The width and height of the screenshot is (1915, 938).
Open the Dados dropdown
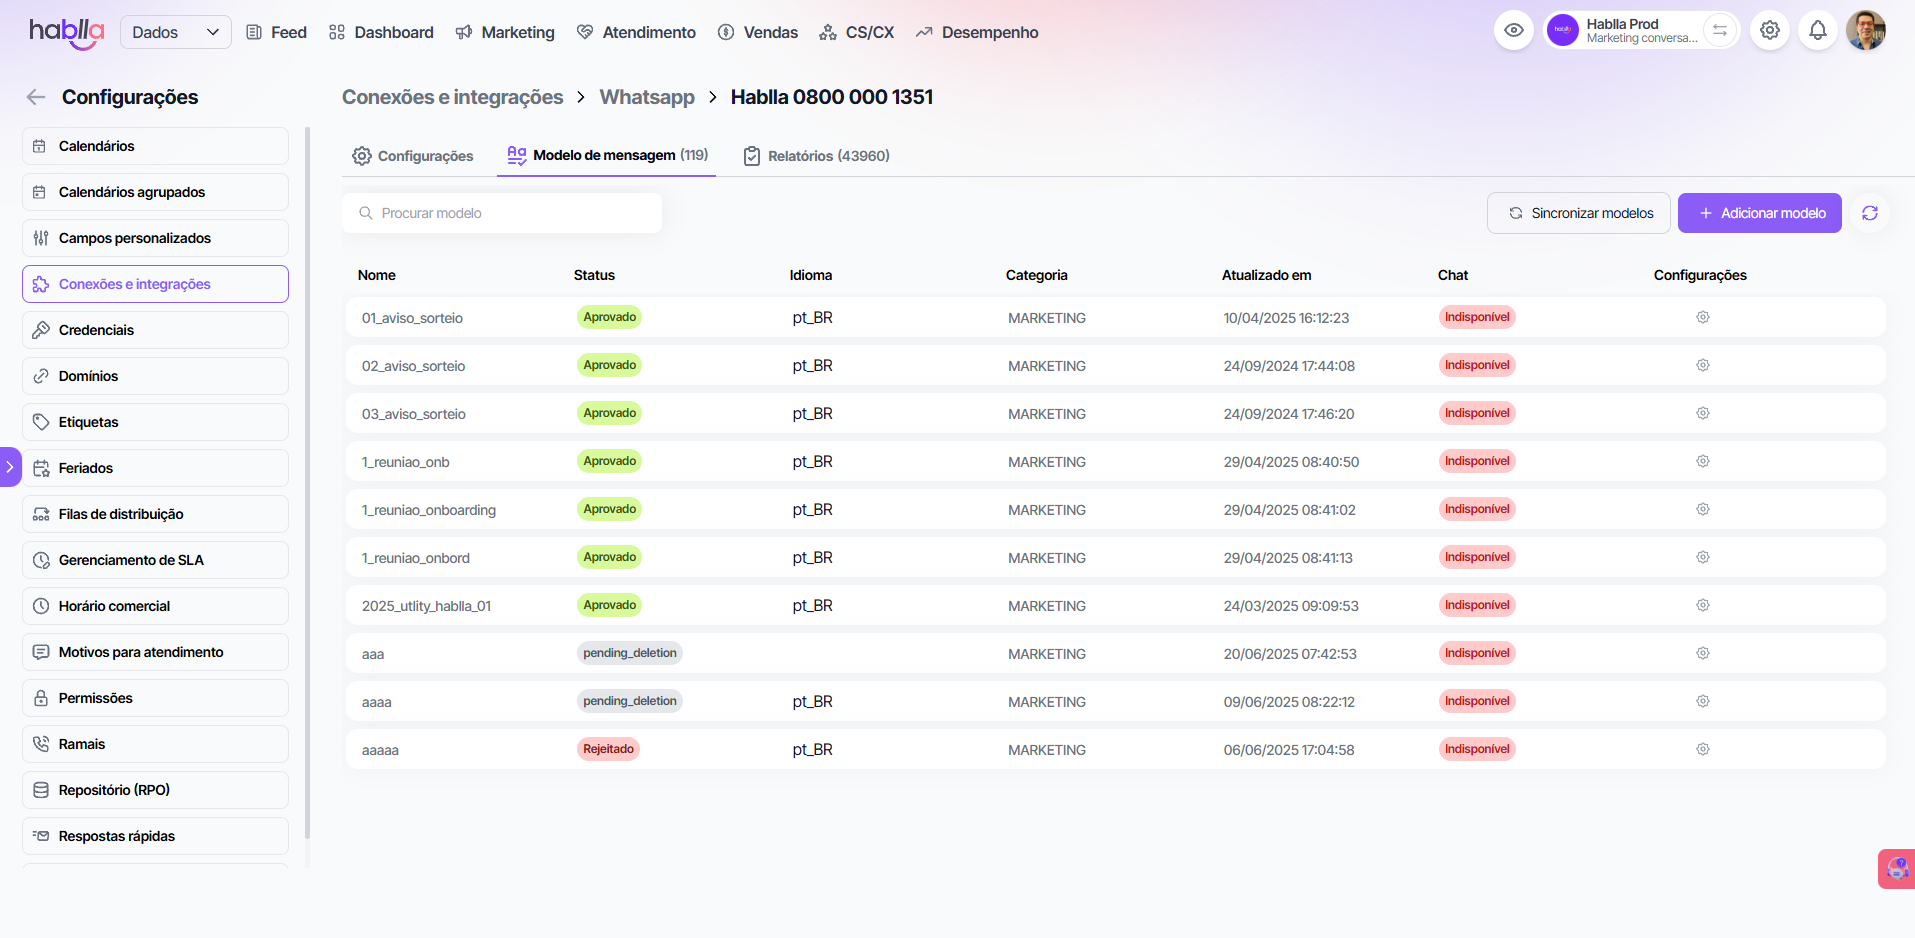pyautogui.click(x=175, y=32)
